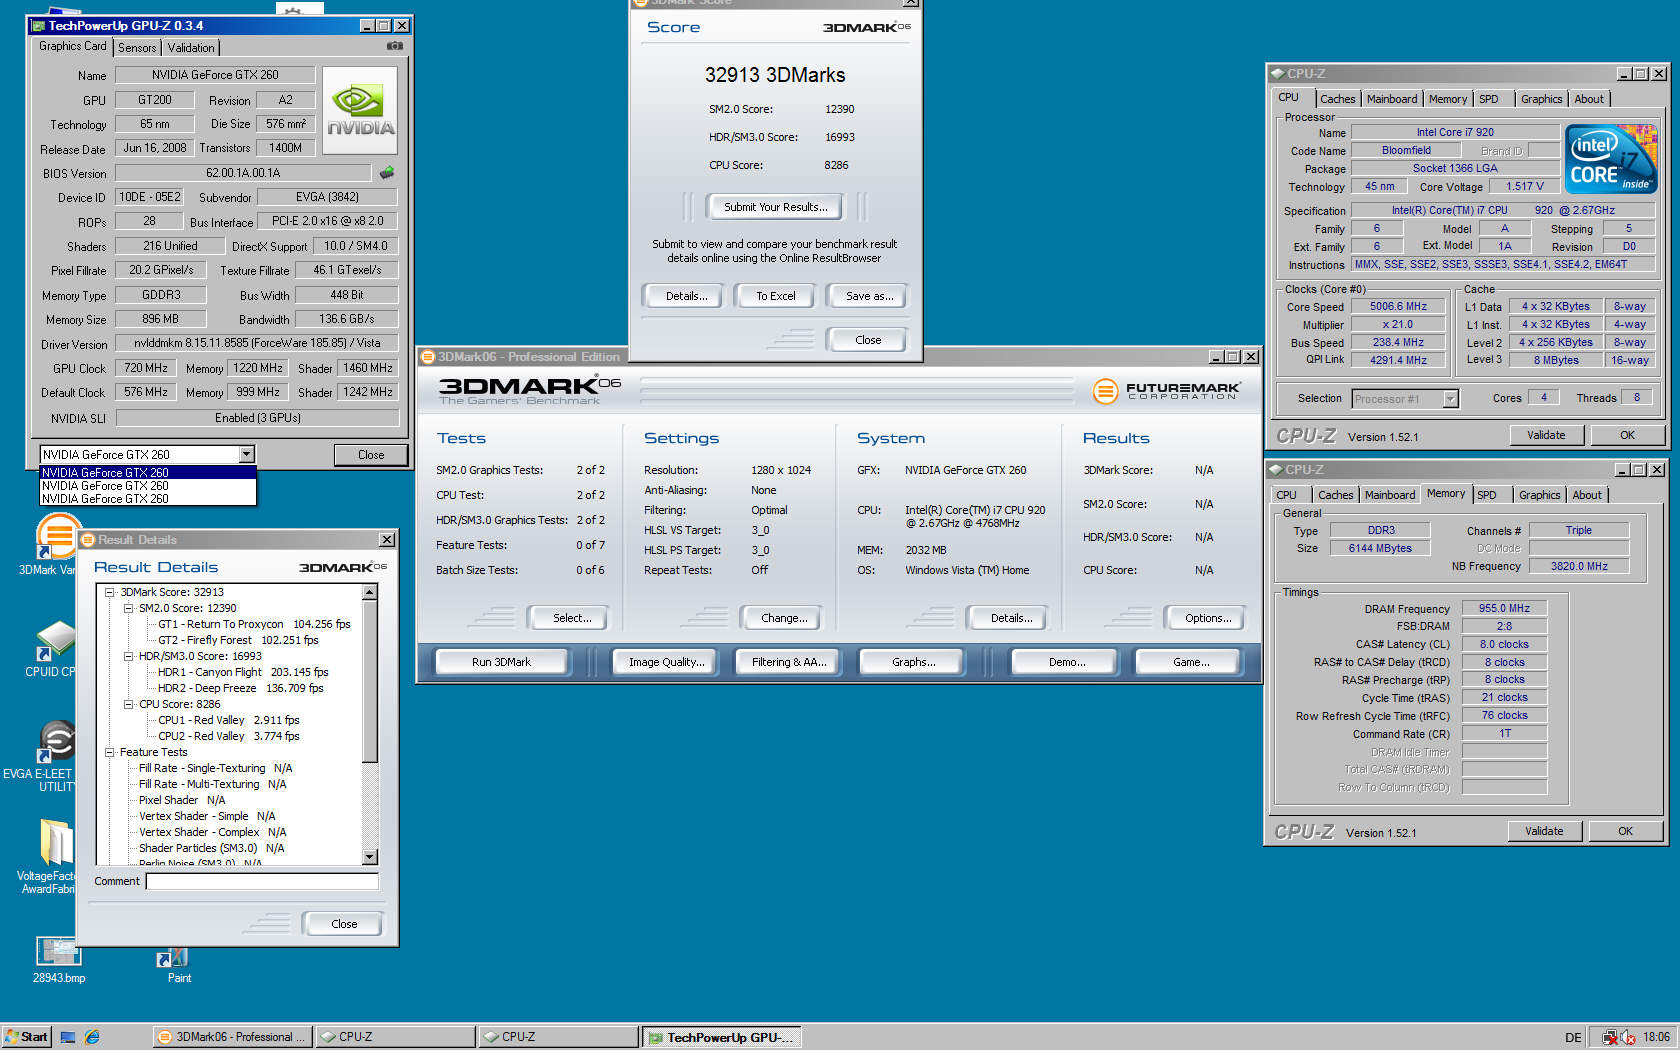Viewport: 1680px width, 1050px height.
Task: Collapse Feature Tests tree node
Action: 110,752
